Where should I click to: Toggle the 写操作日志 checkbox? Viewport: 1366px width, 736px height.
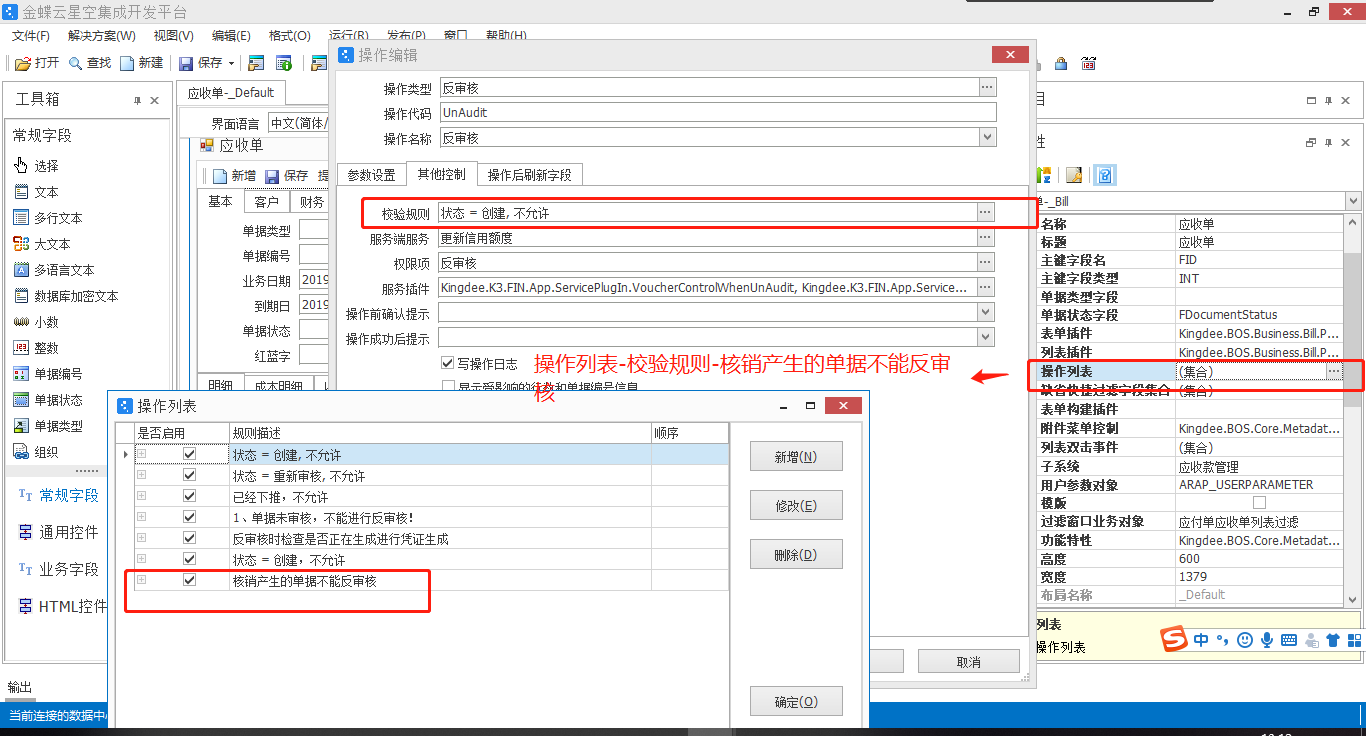point(447,363)
